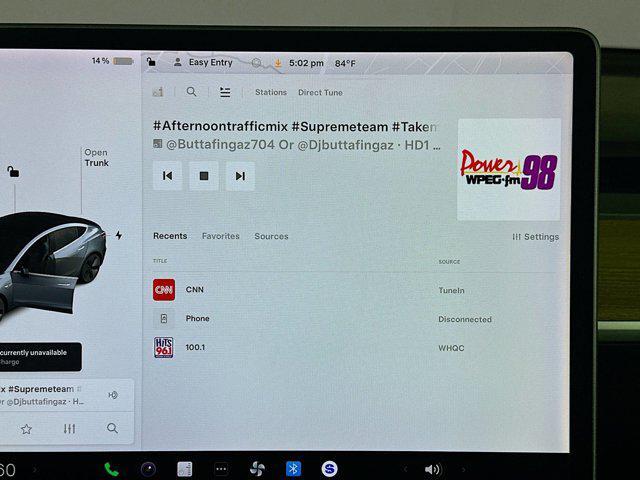The width and height of the screenshot is (640, 480).
Task: Open the dashcam camera app icon
Action: pyautogui.click(x=148, y=469)
